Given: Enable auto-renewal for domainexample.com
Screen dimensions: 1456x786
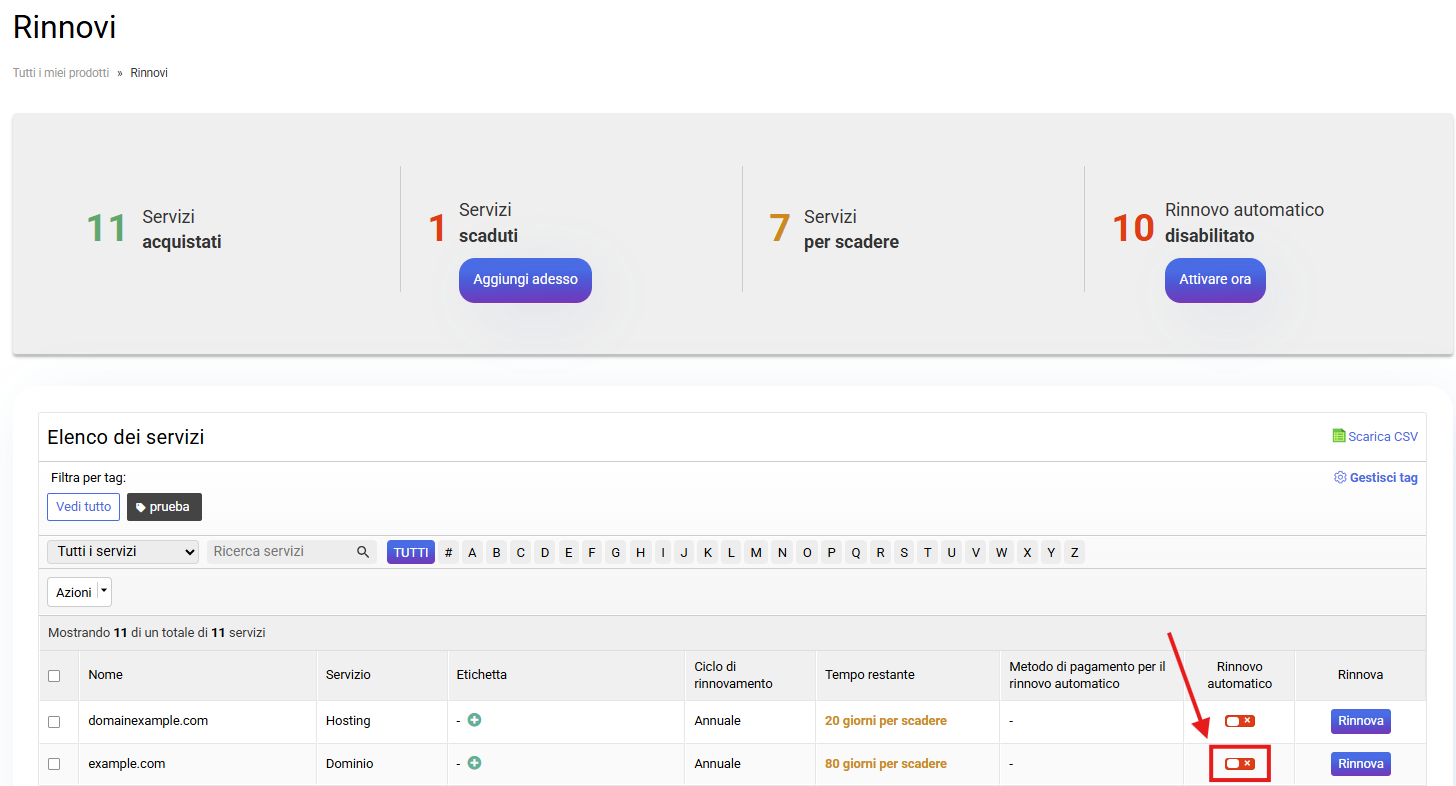Looking at the screenshot, I should pos(1239,721).
